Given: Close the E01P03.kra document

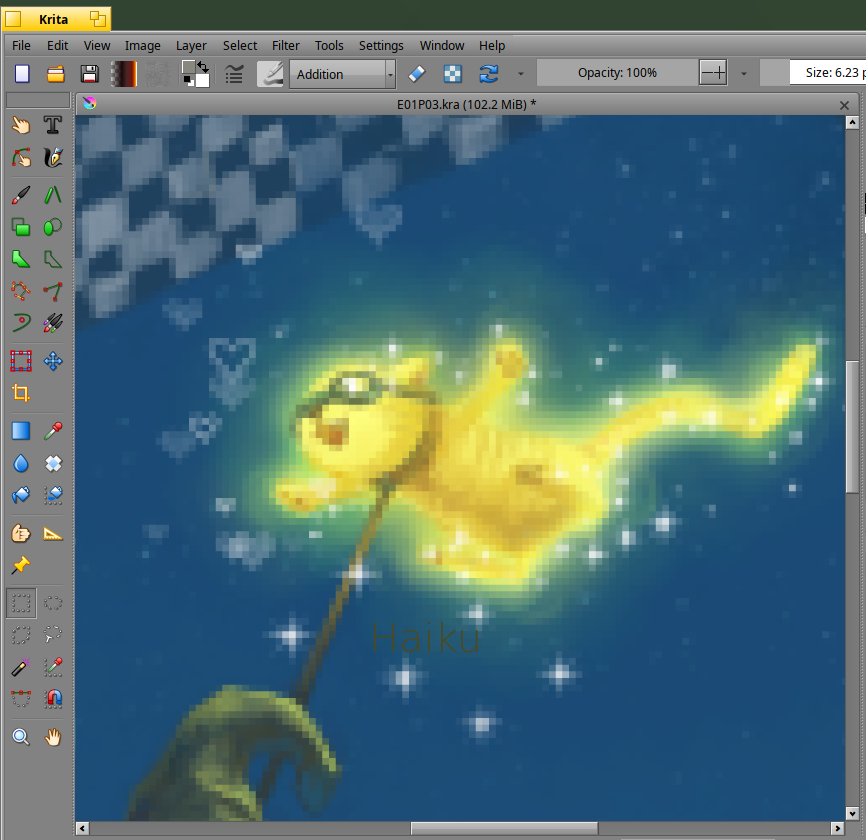Looking at the screenshot, I should click(x=844, y=105).
